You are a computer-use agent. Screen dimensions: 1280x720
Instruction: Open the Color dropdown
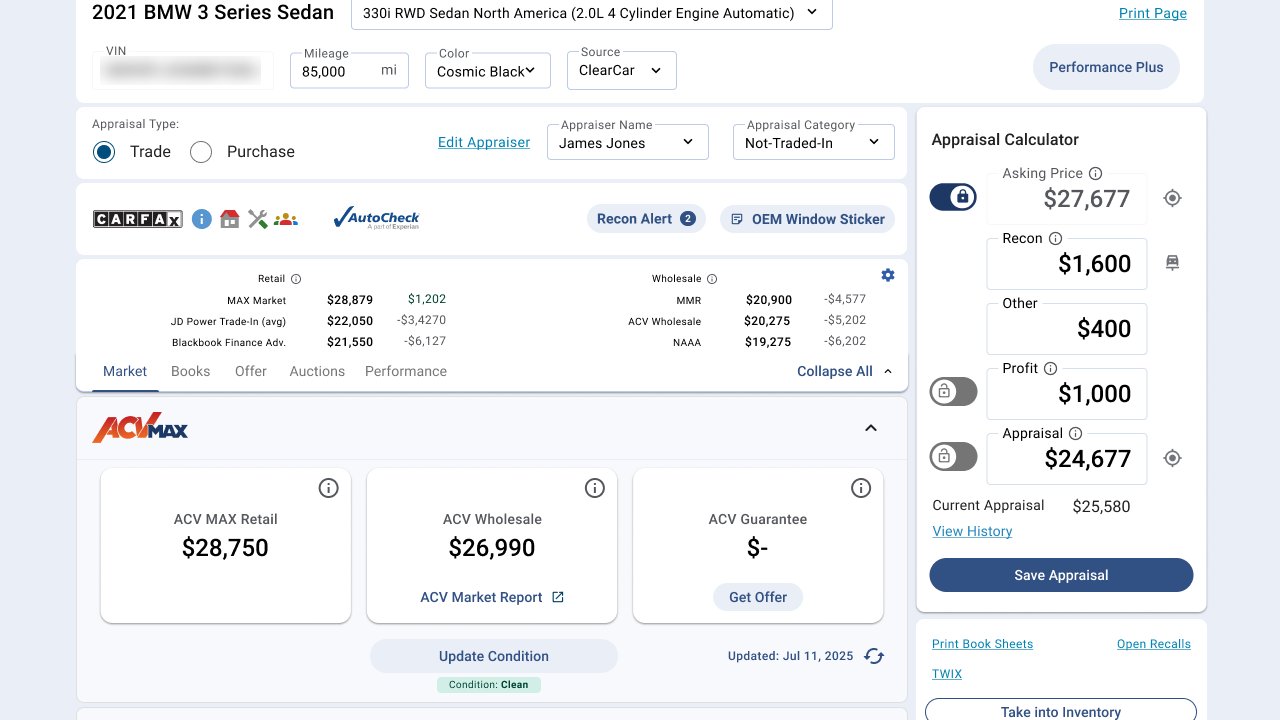(487, 71)
